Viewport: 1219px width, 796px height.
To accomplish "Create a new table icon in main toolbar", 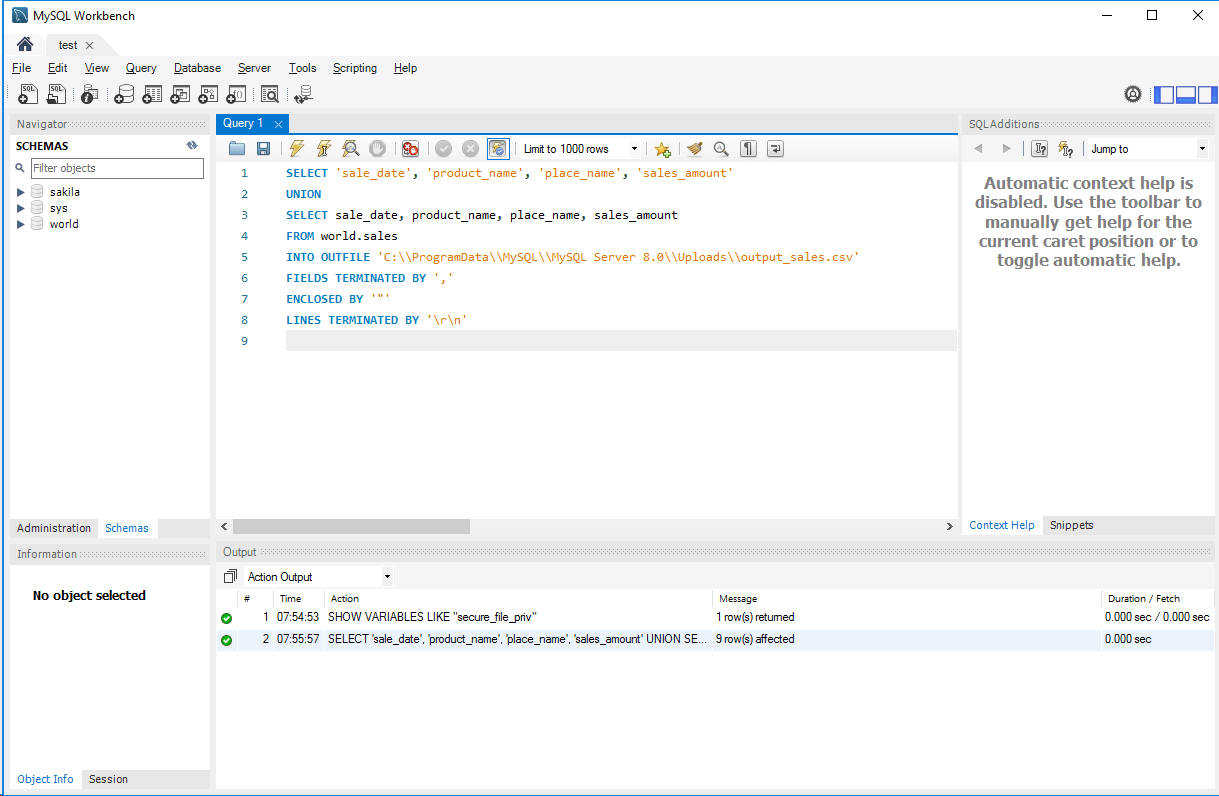I will (152, 94).
